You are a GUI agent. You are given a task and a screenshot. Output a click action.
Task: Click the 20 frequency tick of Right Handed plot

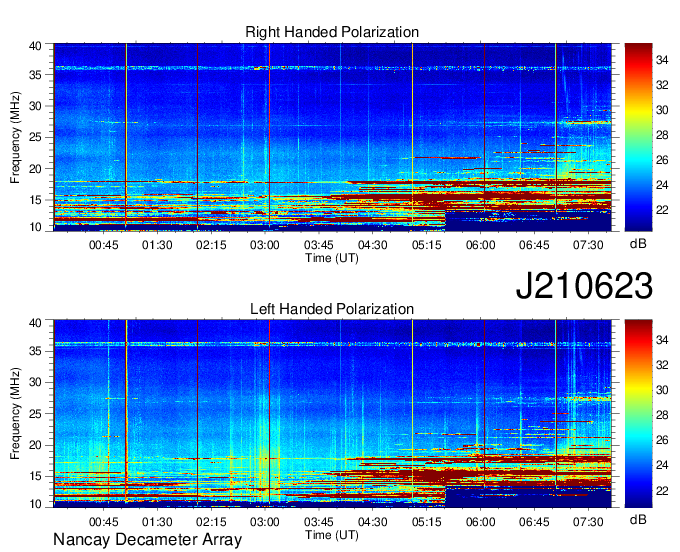(35, 169)
